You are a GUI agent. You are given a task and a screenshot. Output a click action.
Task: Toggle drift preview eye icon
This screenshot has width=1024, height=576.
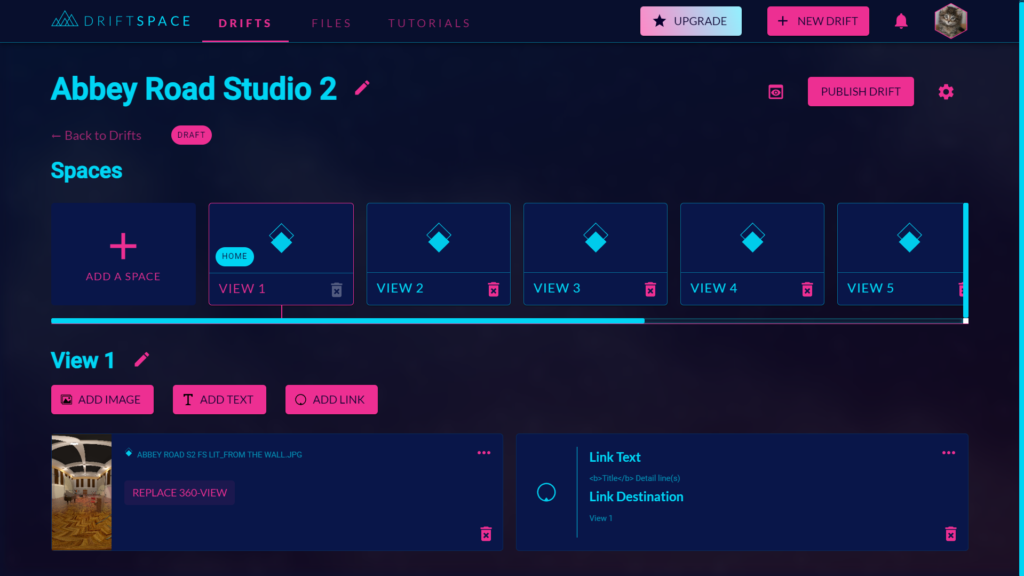pyautogui.click(x=776, y=92)
